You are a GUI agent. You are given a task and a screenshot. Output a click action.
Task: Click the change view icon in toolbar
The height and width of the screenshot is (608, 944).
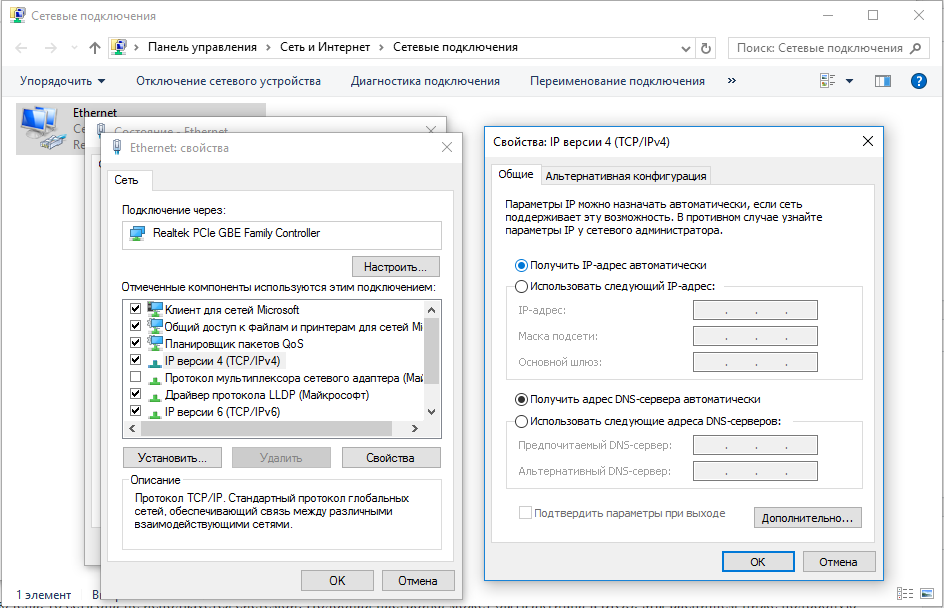click(828, 81)
